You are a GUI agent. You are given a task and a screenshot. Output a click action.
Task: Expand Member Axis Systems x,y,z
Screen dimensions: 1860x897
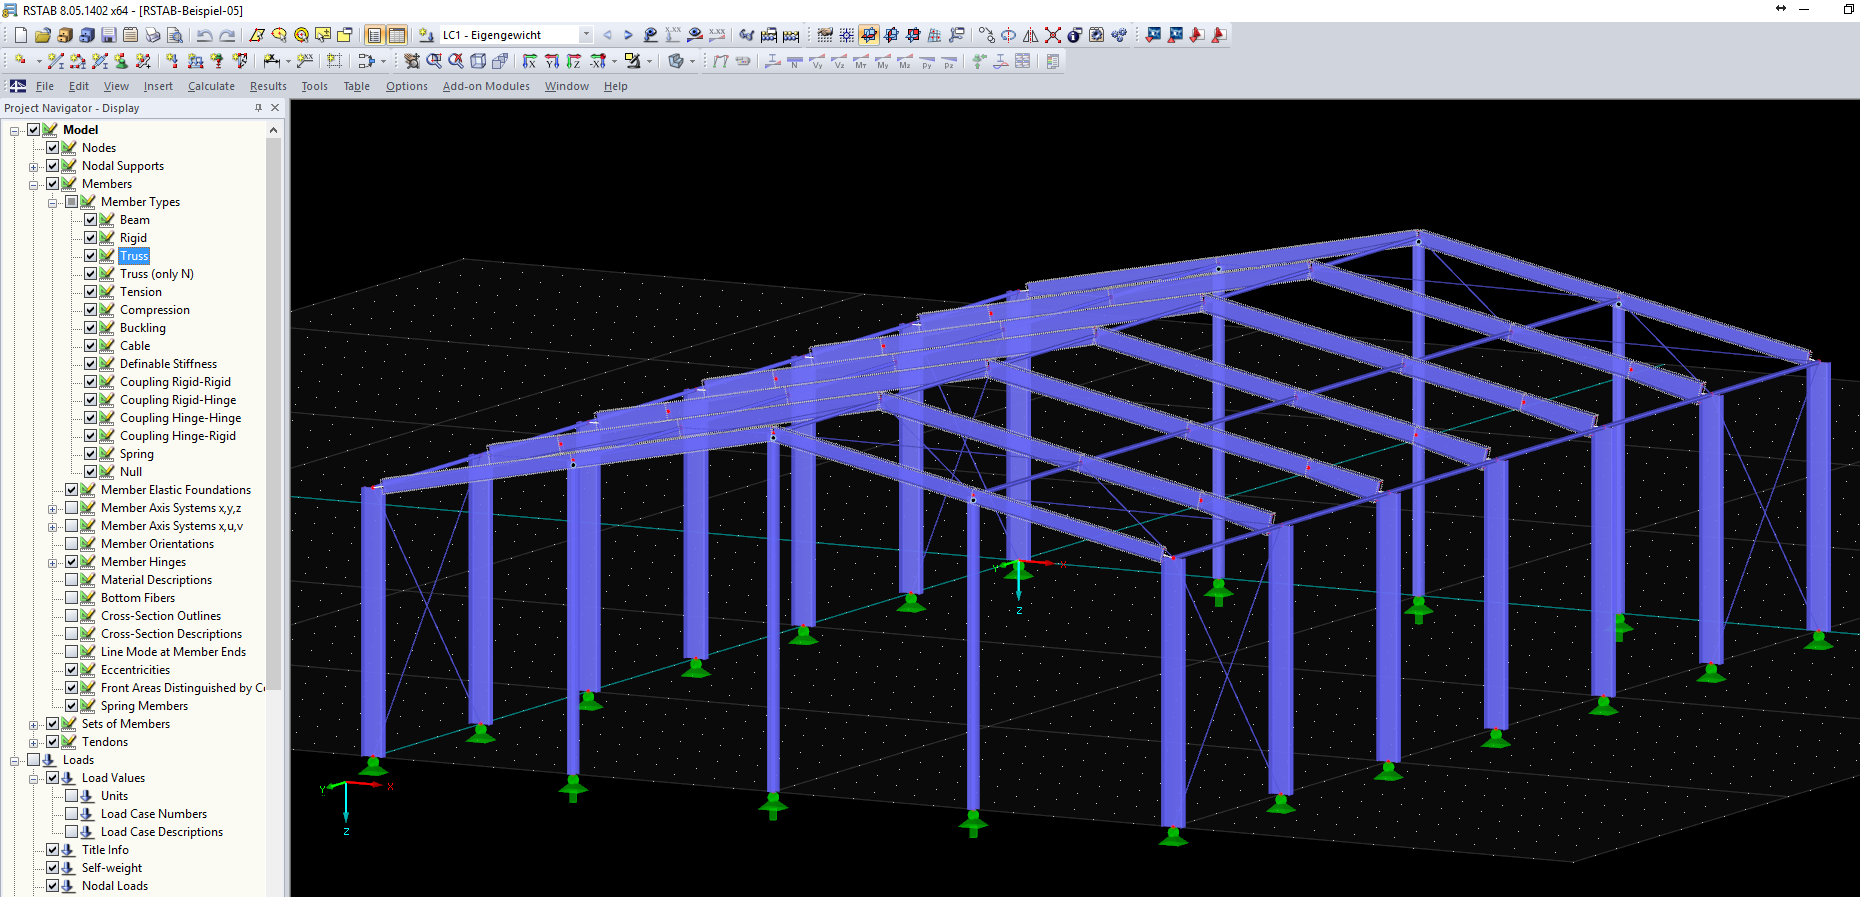click(53, 509)
